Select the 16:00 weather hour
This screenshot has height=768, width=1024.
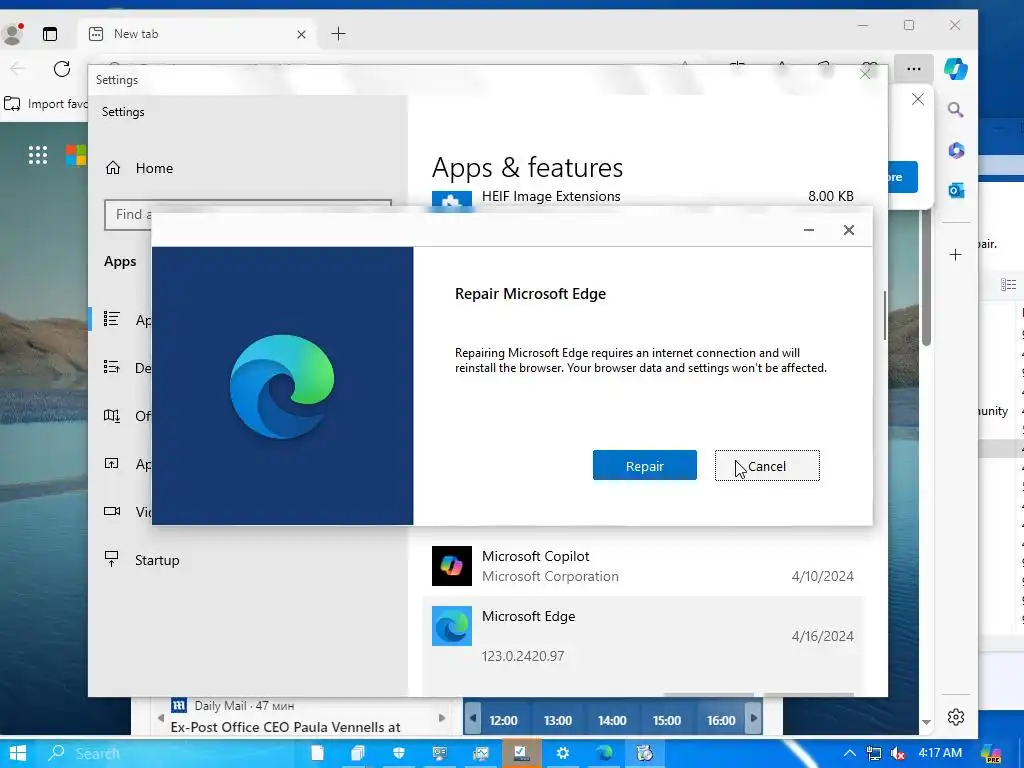tap(721, 720)
